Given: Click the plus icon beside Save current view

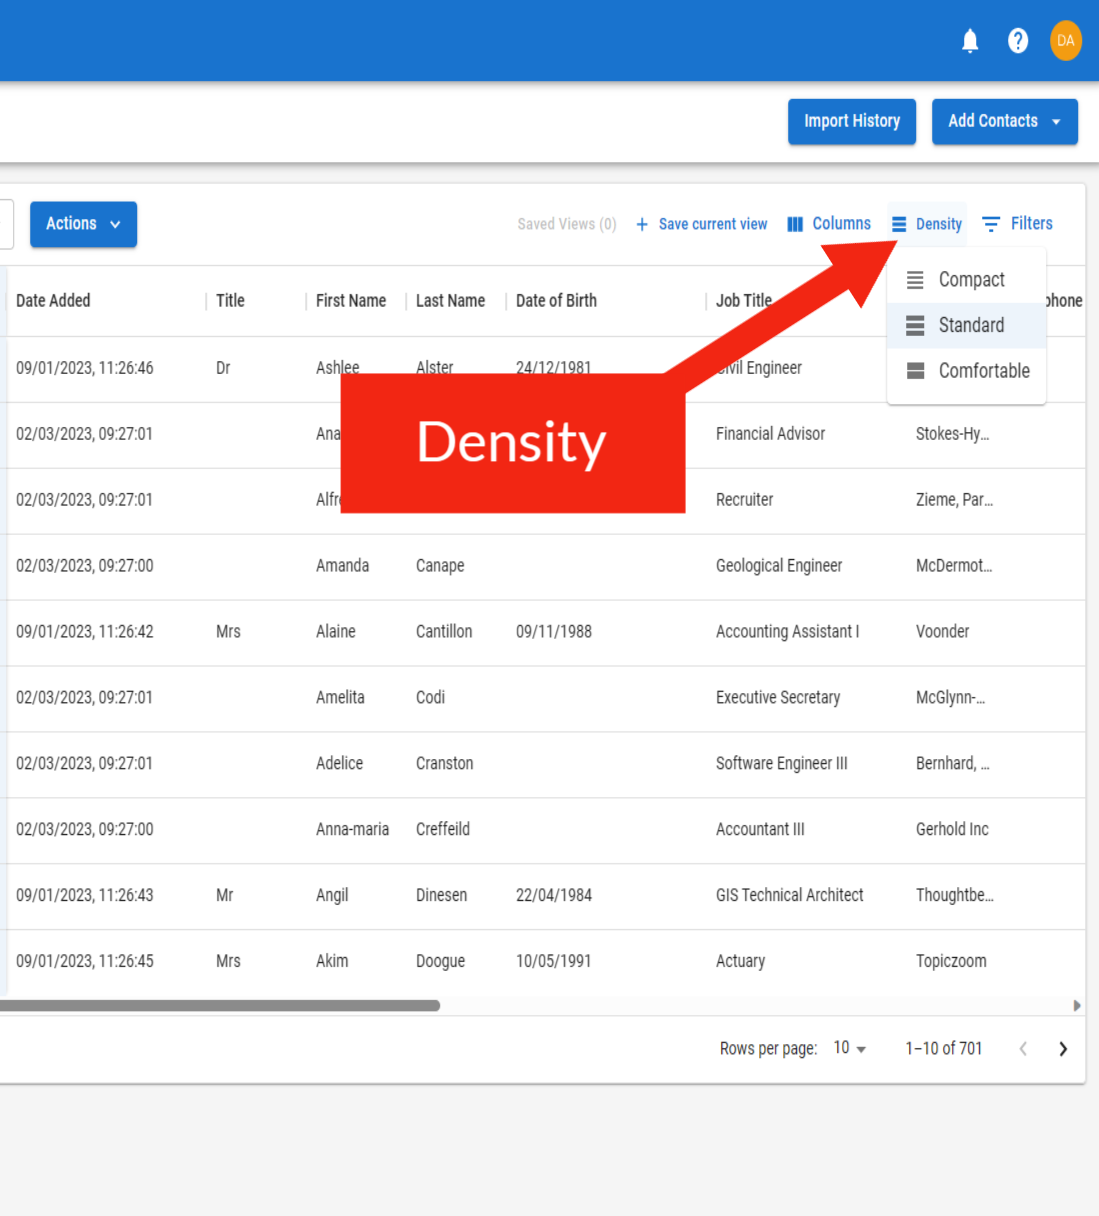Looking at the screenshot, I should pyautogui.click(x=642, y=224).
